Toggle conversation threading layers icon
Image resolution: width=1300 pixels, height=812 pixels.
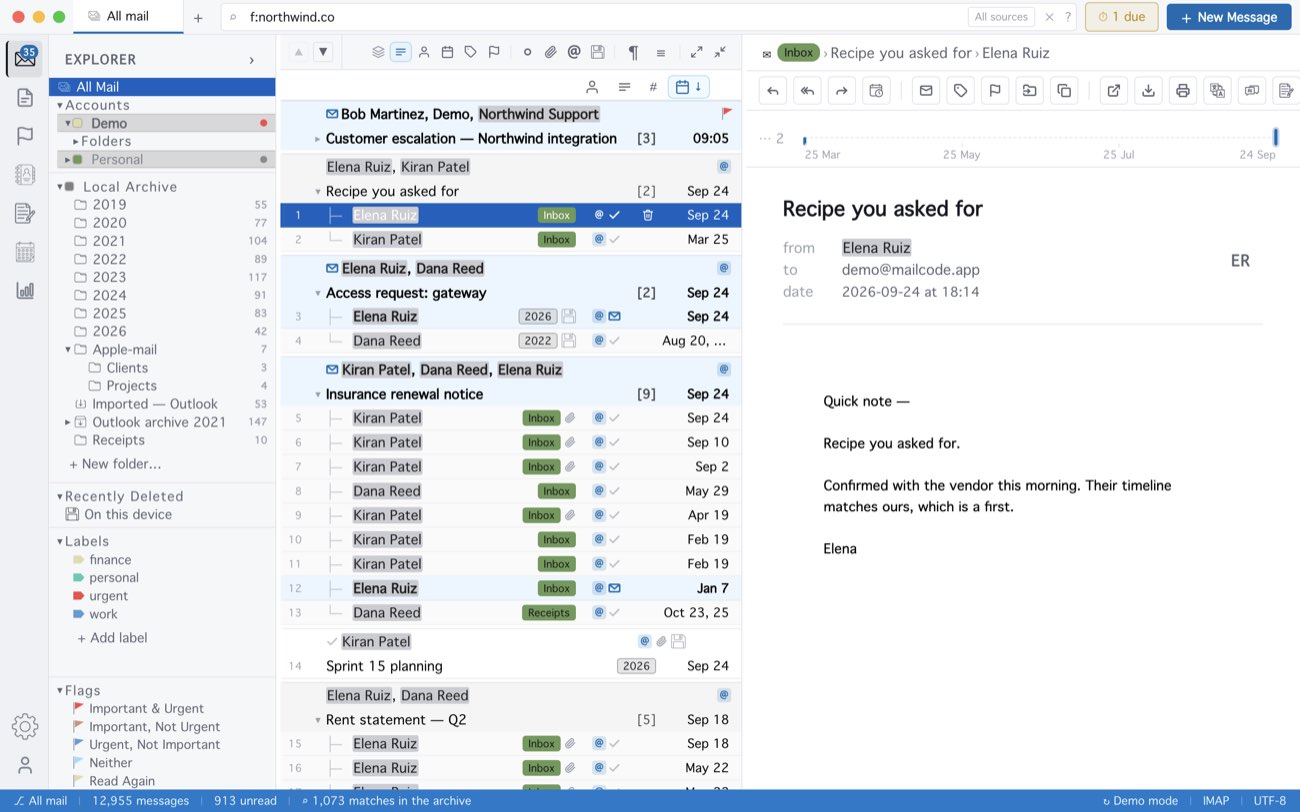[378, 52]
